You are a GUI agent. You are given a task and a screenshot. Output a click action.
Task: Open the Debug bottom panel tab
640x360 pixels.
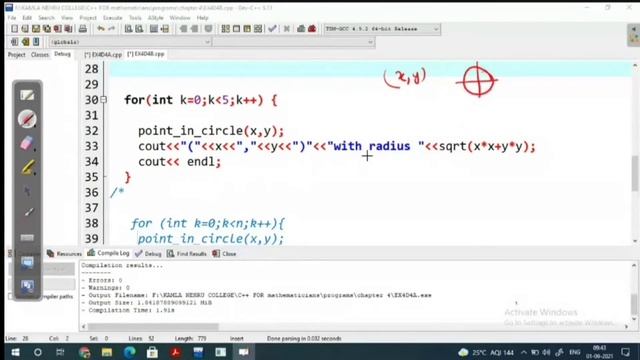click(149, 253)
